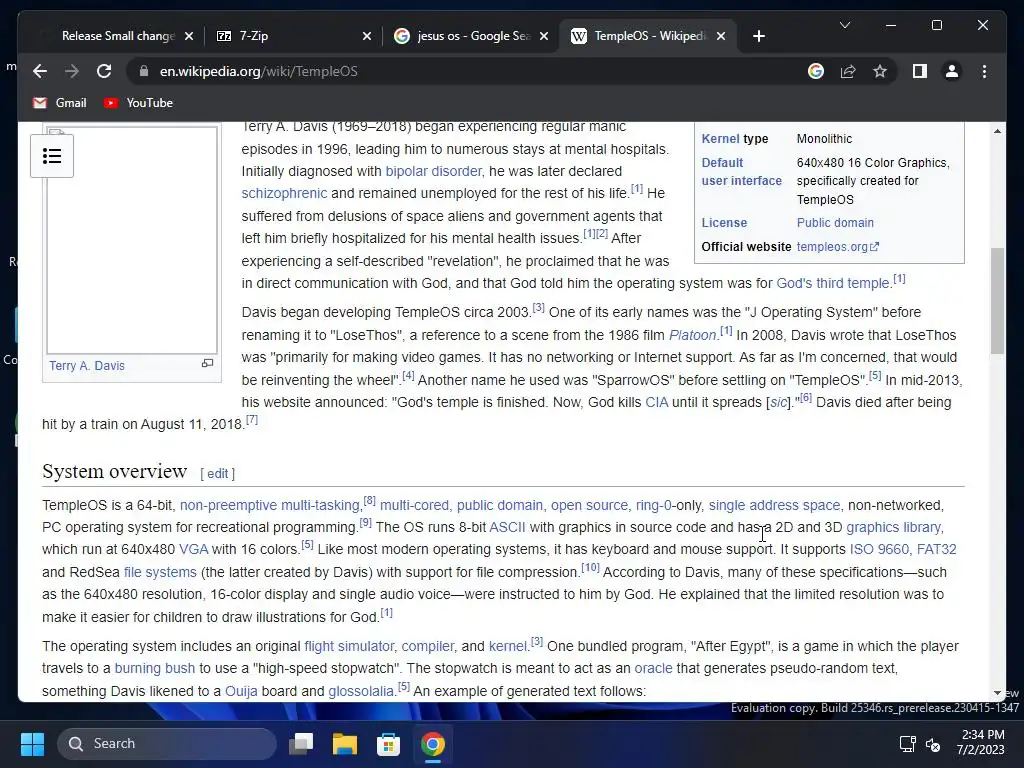The image size is (1024, 768).
Task: Open burning bush link
Action: point(155,668)
